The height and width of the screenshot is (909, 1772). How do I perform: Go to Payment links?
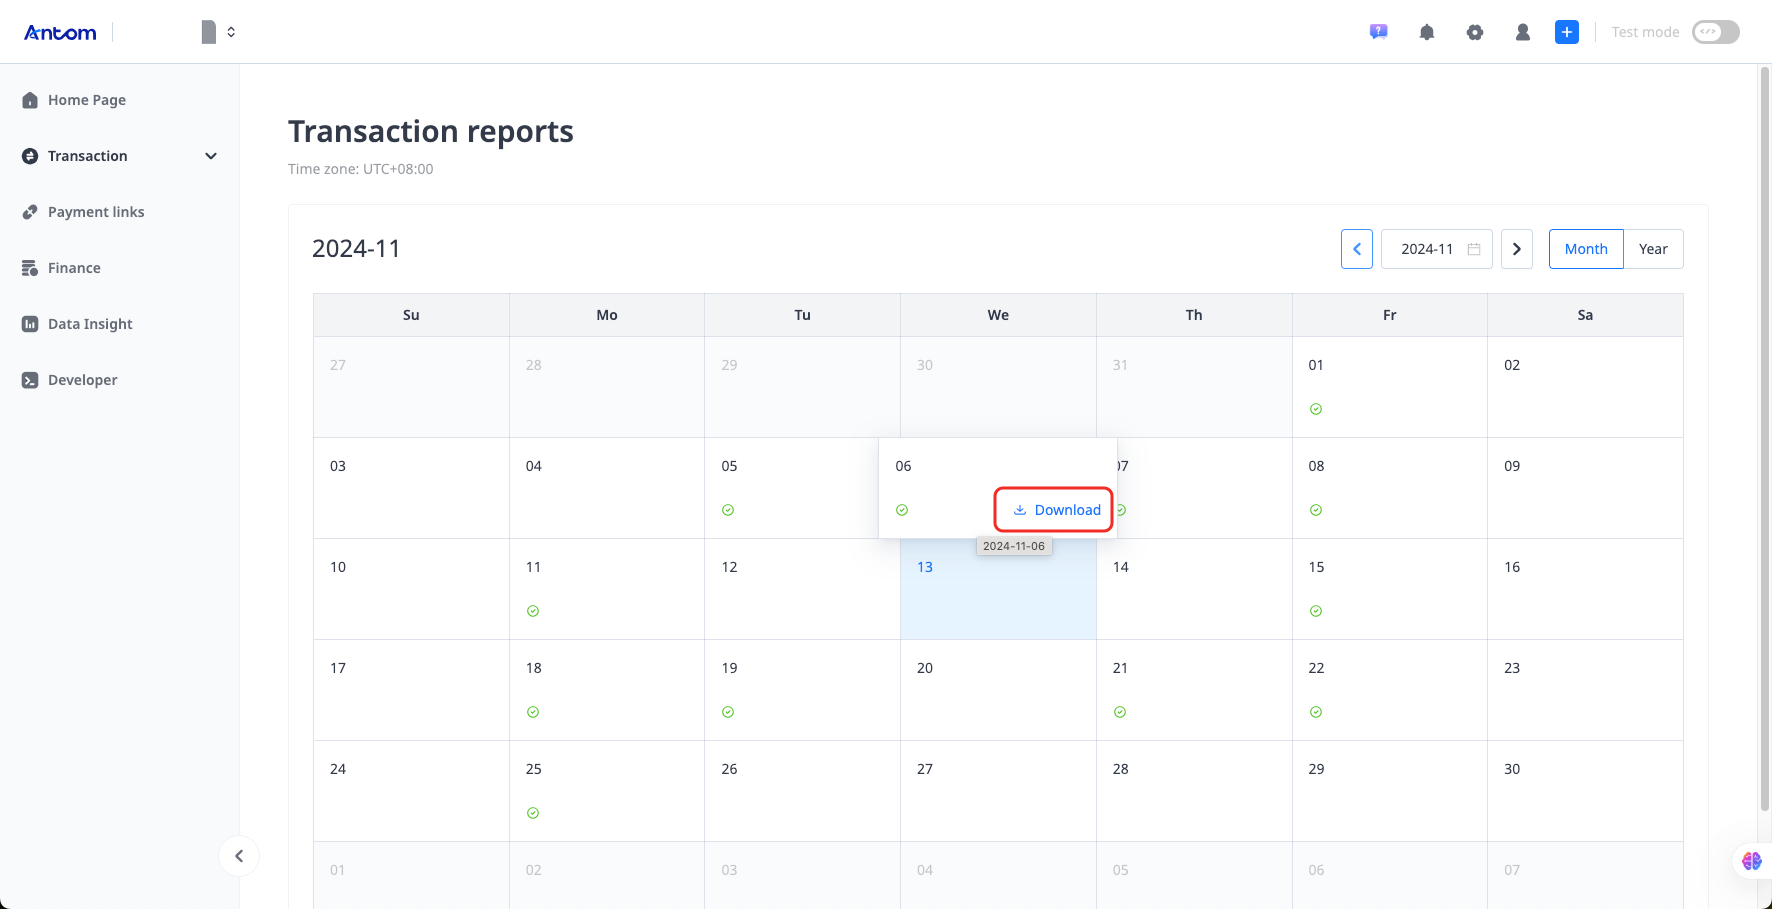[x=96, y=212]
